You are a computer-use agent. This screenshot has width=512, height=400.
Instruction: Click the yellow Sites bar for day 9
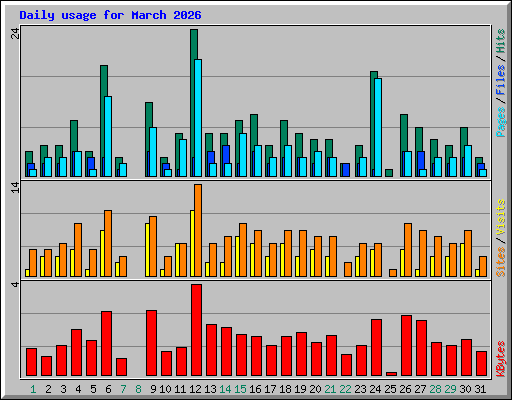point(147,250)
